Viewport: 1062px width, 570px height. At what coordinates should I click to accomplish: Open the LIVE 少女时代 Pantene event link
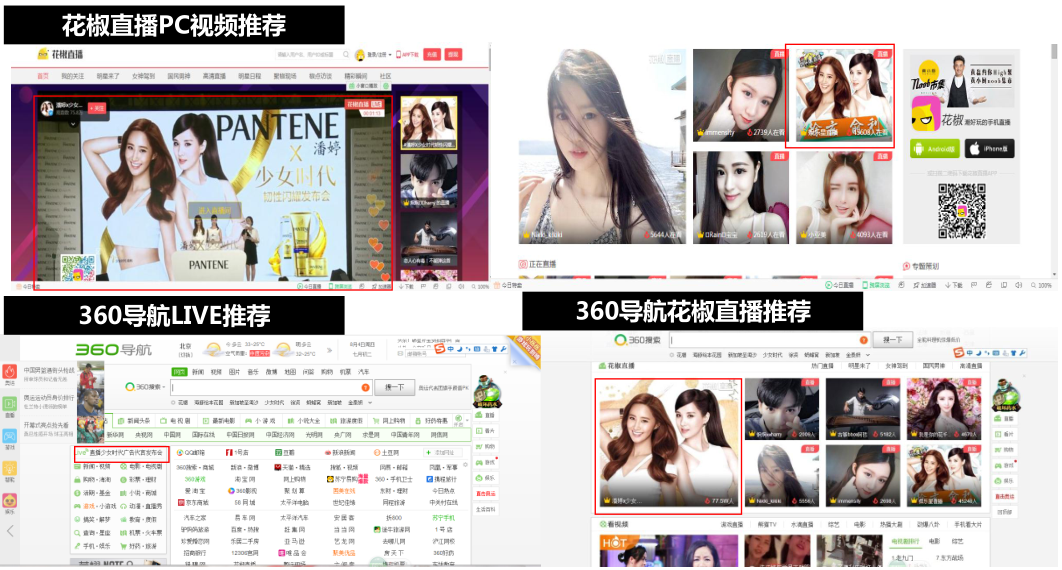pos(118,452)
